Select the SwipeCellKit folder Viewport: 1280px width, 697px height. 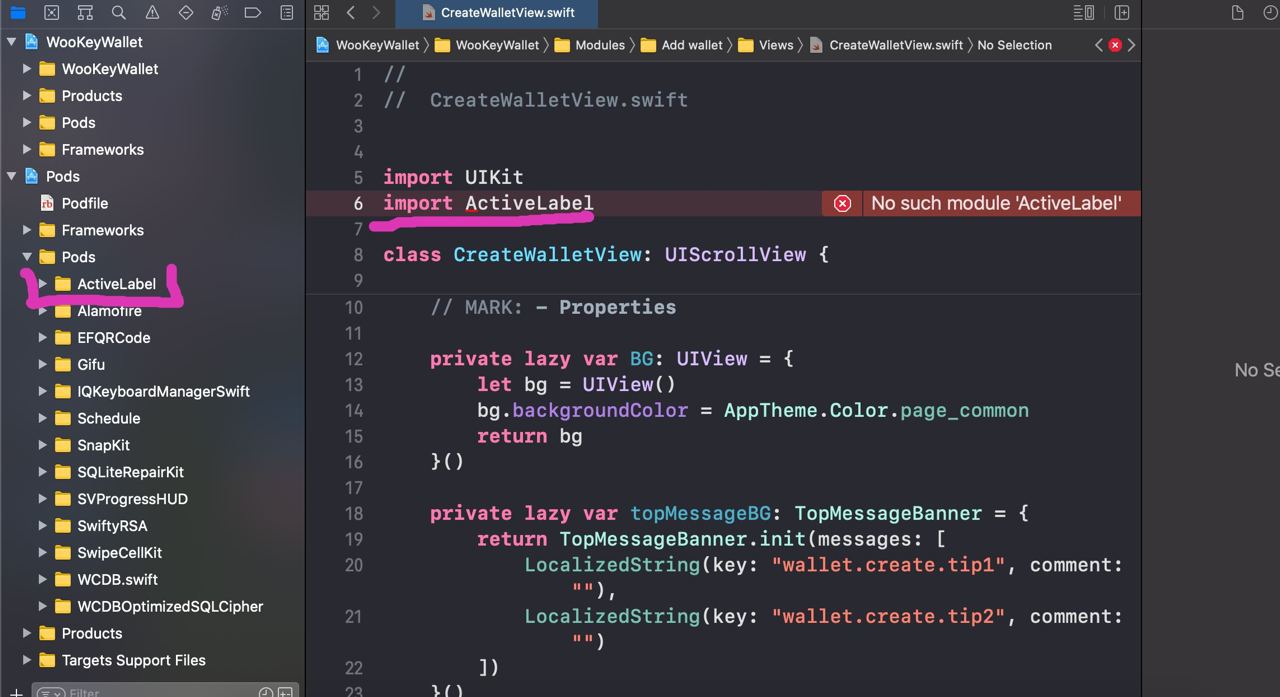click(x=119, y=553)
